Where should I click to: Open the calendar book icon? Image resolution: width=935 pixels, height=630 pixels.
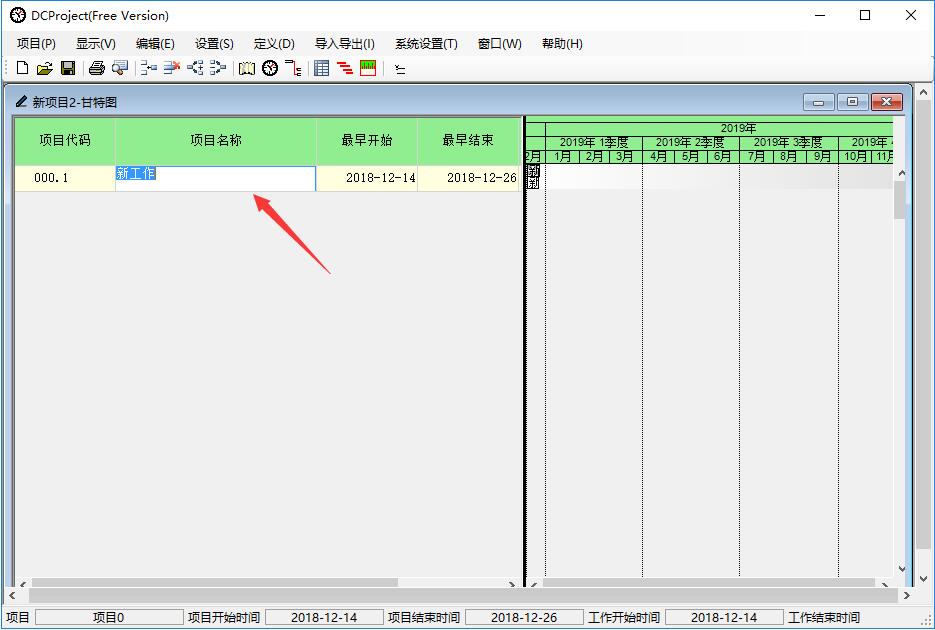tap(245, 67)
